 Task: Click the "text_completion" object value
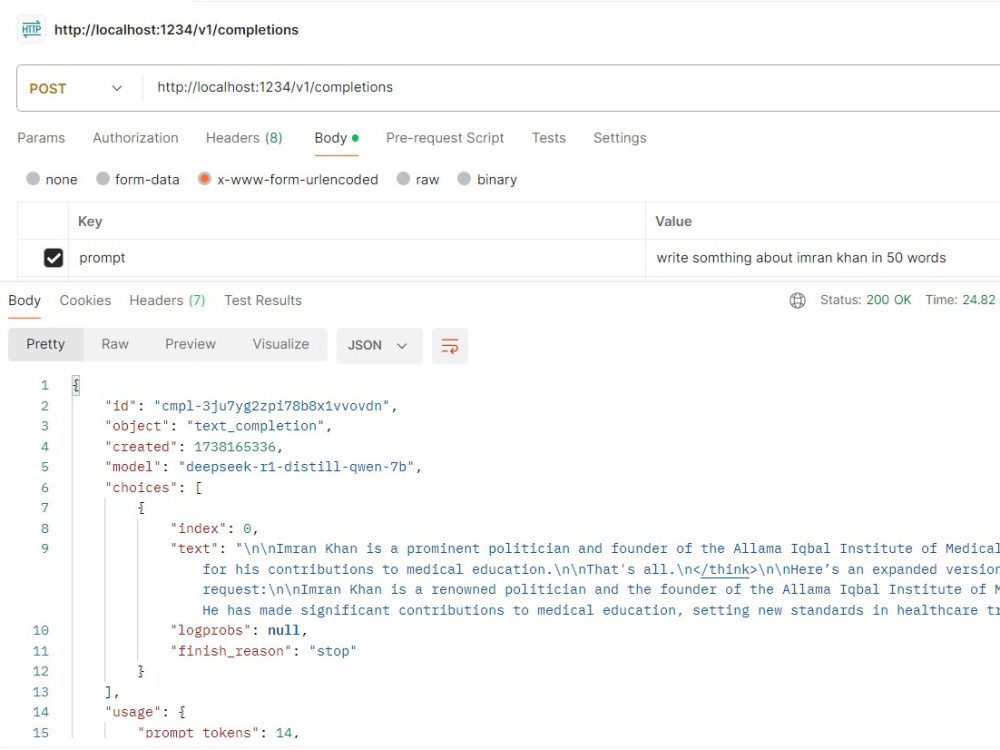click(255, 426)
